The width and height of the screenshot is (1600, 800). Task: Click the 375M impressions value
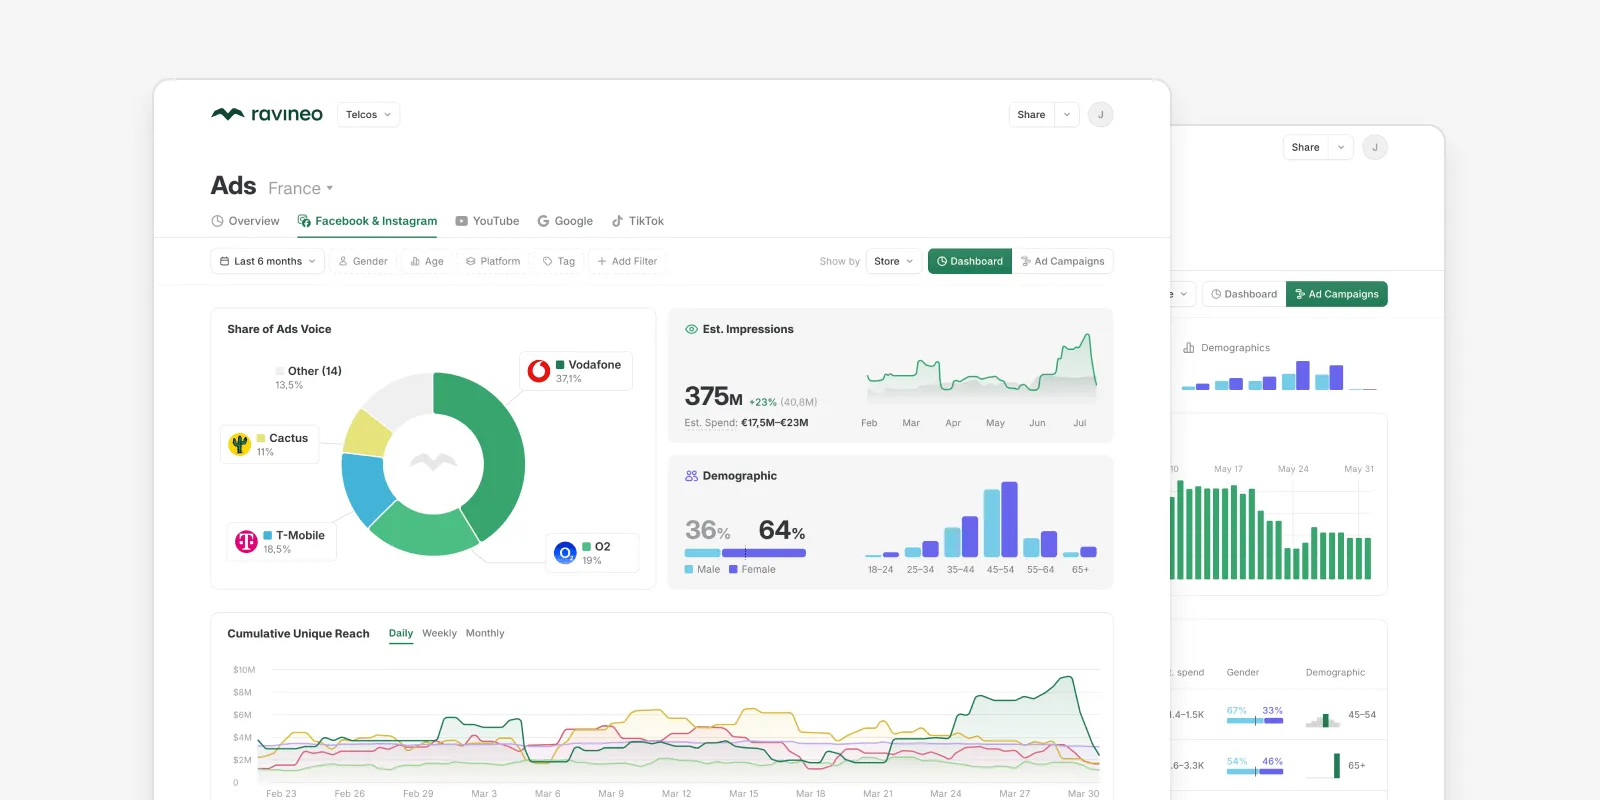point(713,397)
